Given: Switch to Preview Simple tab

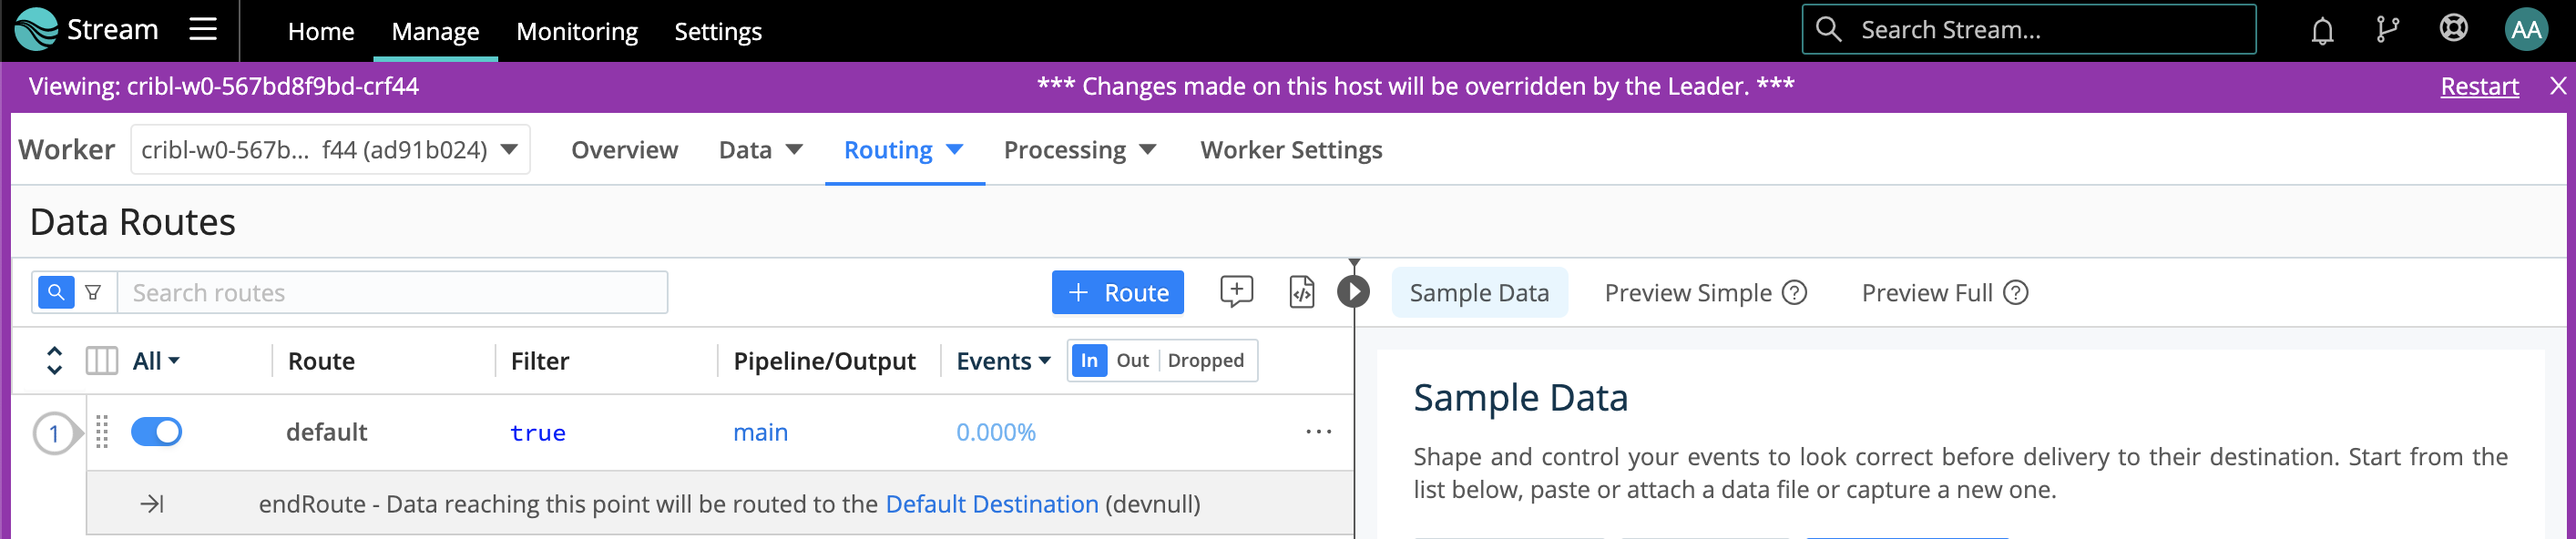Looking at the screenshot, I should pyautogui.click(x=1704, y=293).
